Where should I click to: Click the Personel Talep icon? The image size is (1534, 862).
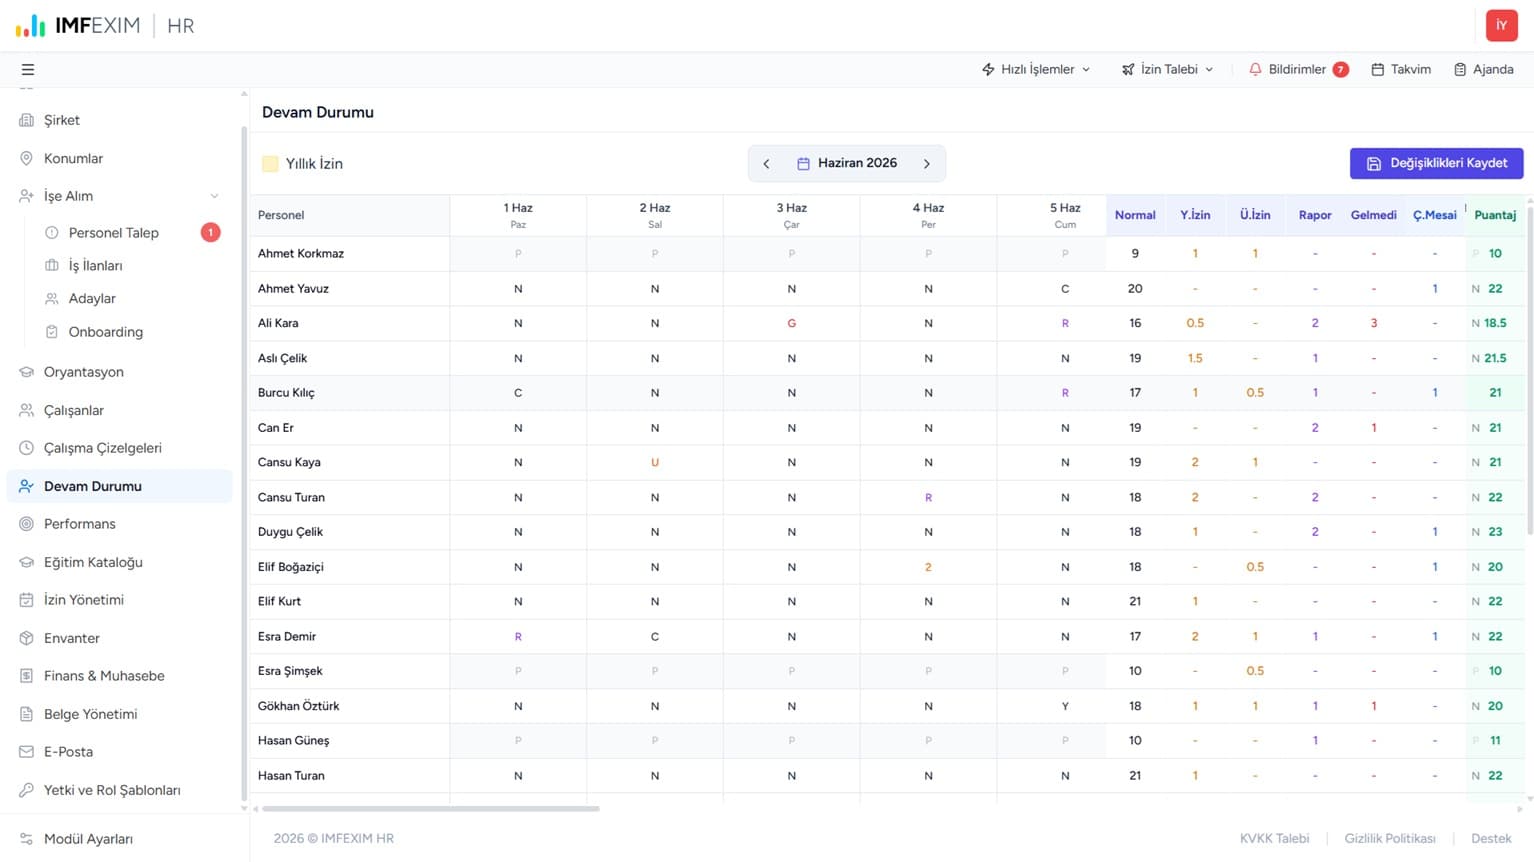point(52,233)
